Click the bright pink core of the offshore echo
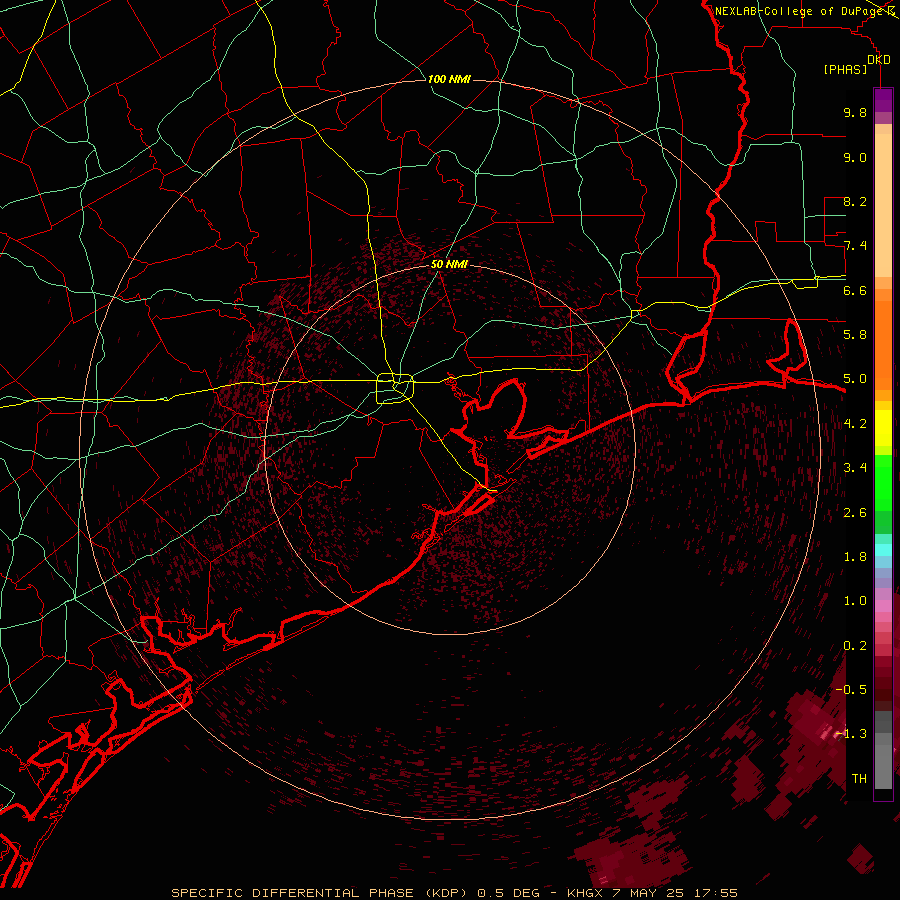 pos(825,732)
